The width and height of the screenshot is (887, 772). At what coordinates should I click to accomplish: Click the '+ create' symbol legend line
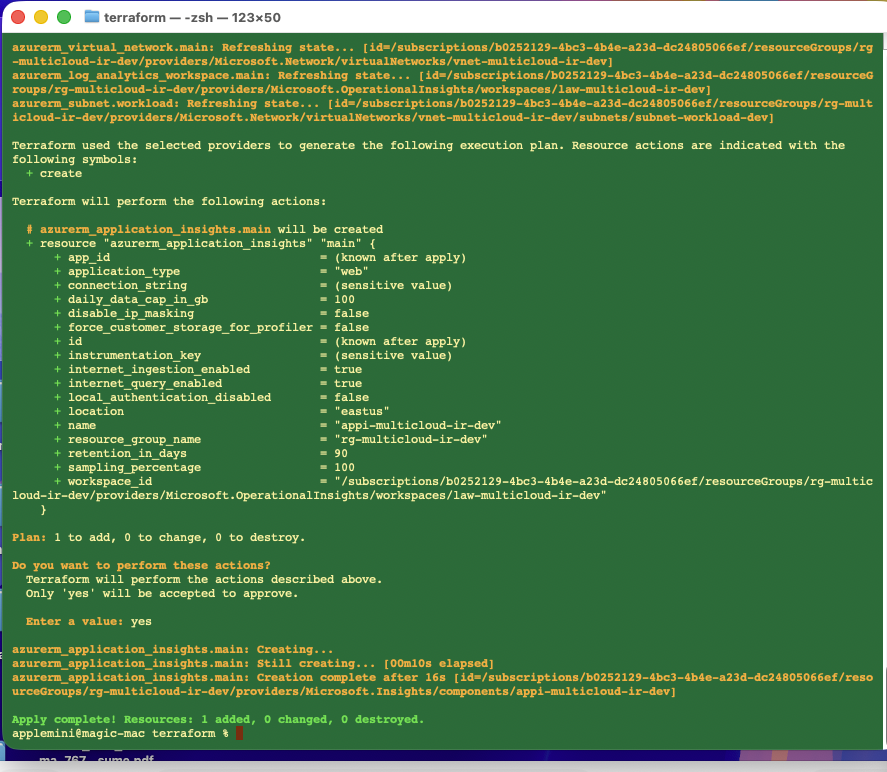(x=54, y=174)
